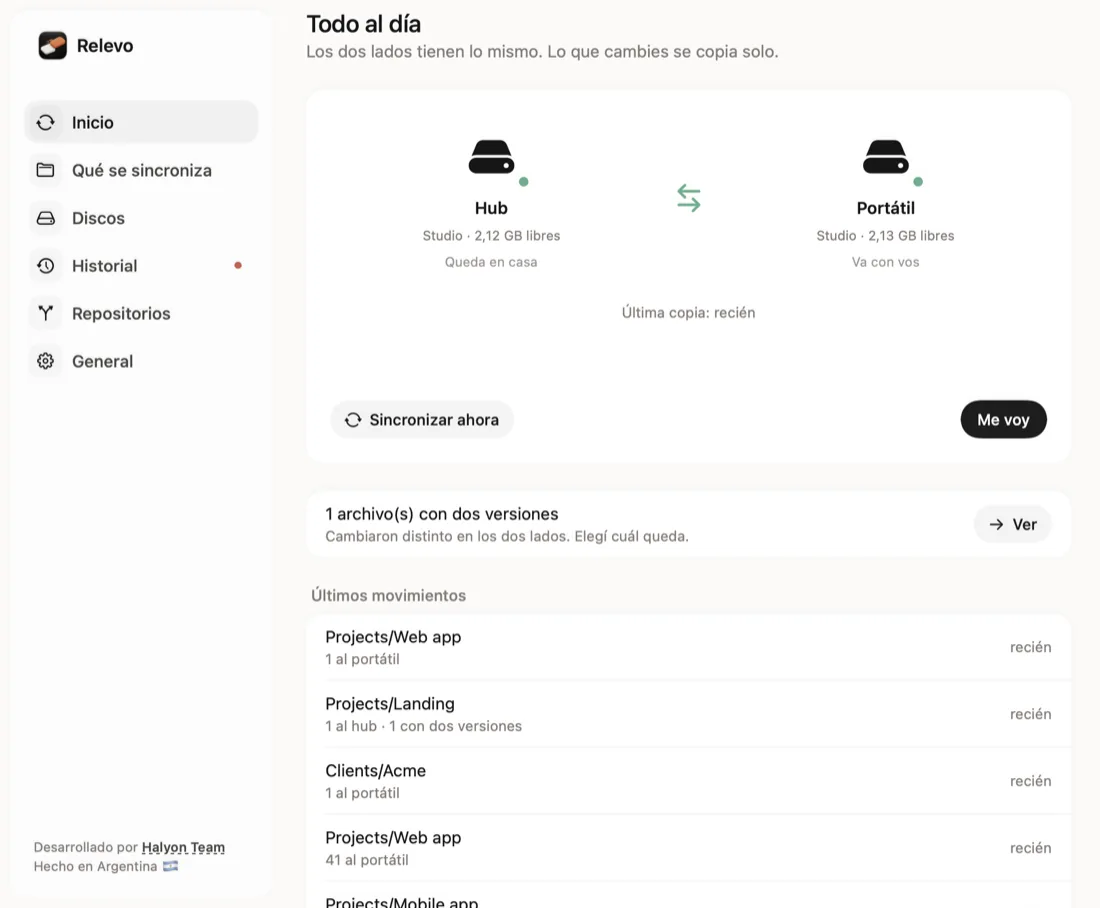
Task: Click the recién timestamp on the Clients/Acme row
Action: tap(1031, 781)
